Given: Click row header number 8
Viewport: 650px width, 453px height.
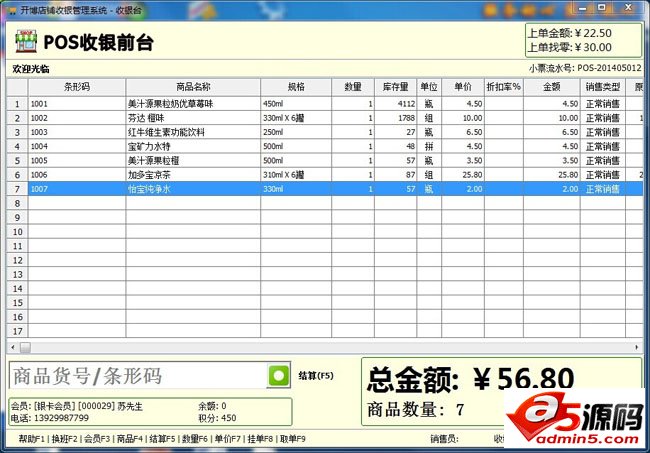Looking at the screenshot, I should pos(17,203).
